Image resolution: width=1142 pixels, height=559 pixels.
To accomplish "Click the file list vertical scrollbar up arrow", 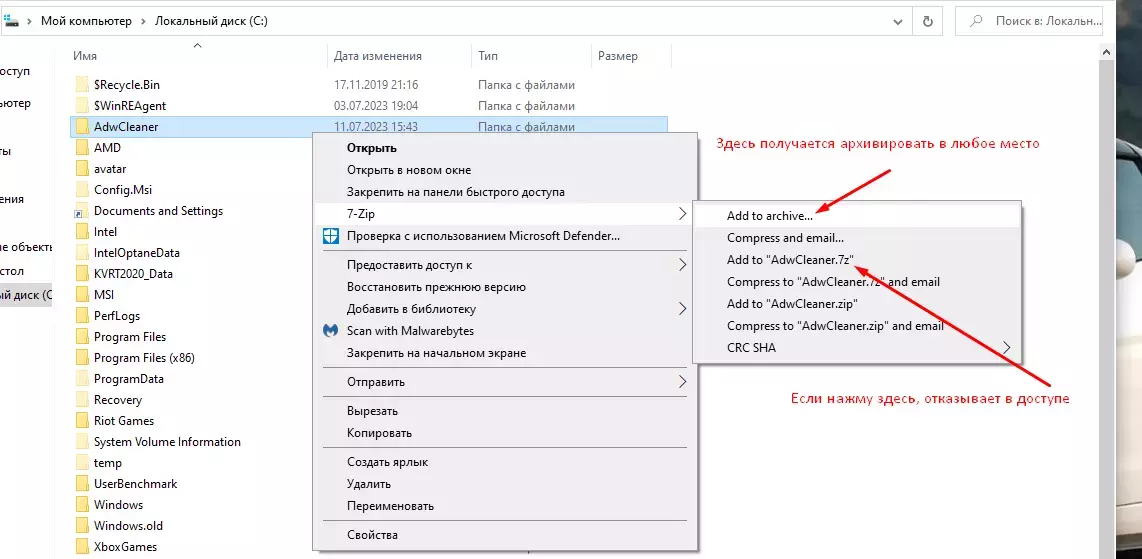I will click(x=1107, y=51).
